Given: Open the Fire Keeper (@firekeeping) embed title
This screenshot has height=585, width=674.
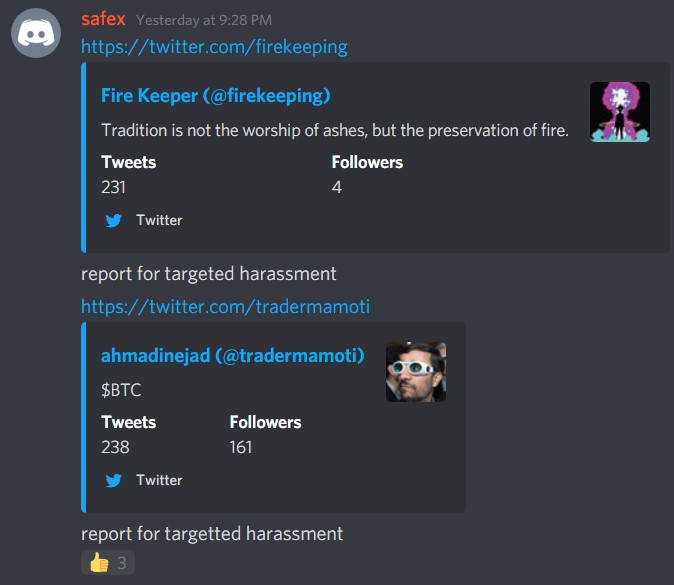Looking at the screenshot, I should click(x=216, y=95).
